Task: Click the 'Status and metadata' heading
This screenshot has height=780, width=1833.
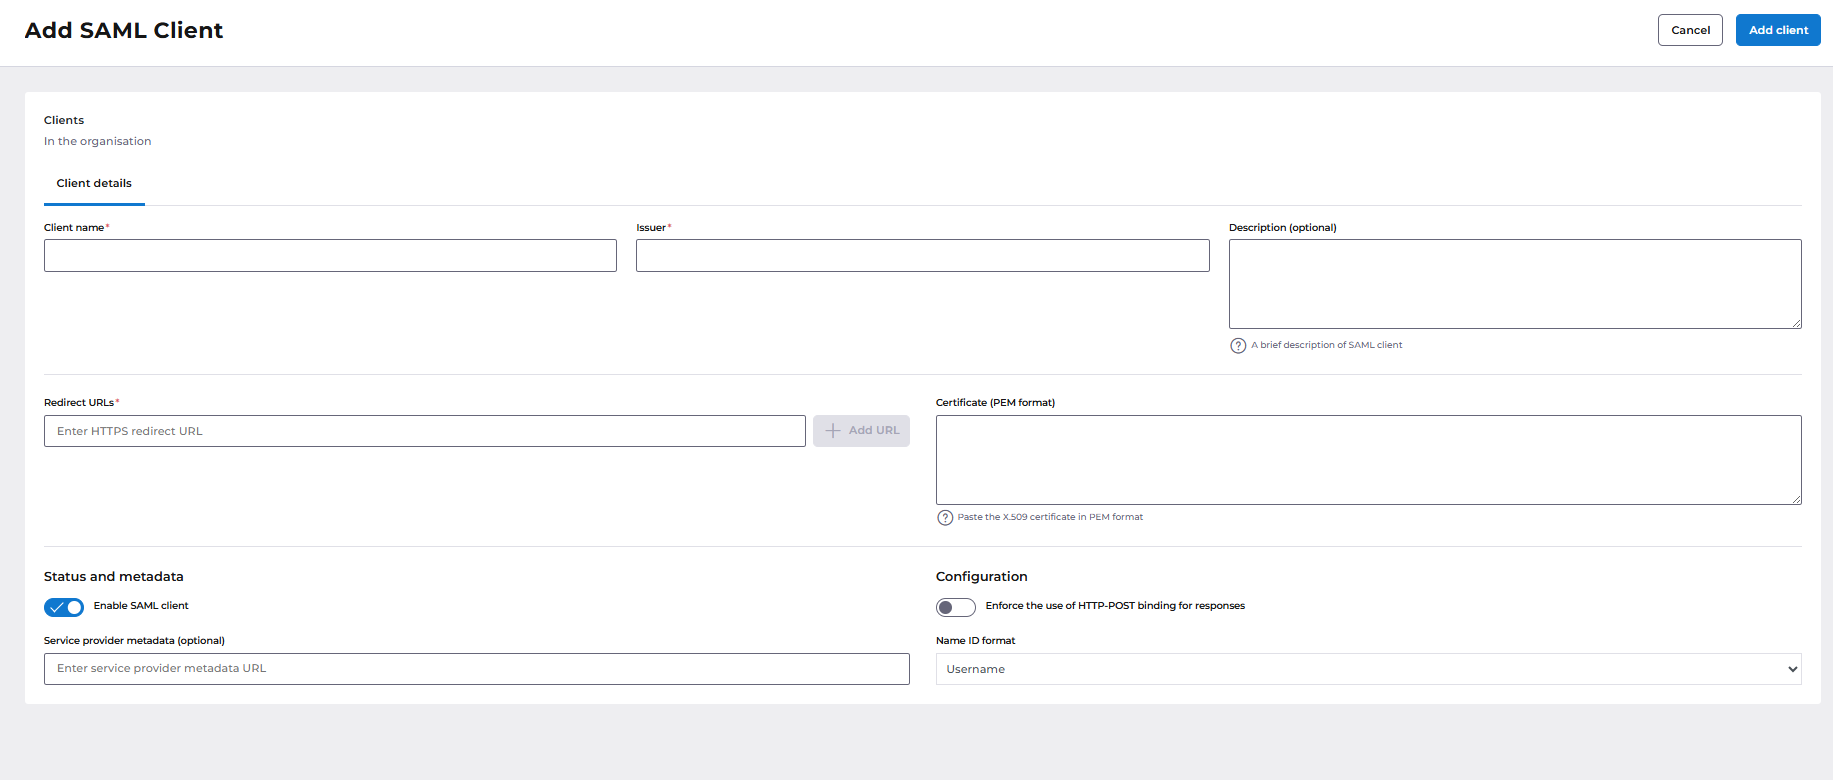Action: tap(114, 577)
